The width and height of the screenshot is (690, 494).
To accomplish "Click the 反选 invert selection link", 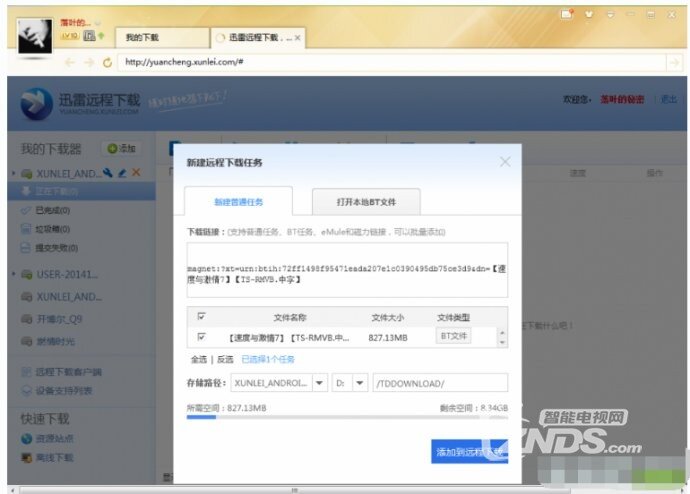I will 225,359.
